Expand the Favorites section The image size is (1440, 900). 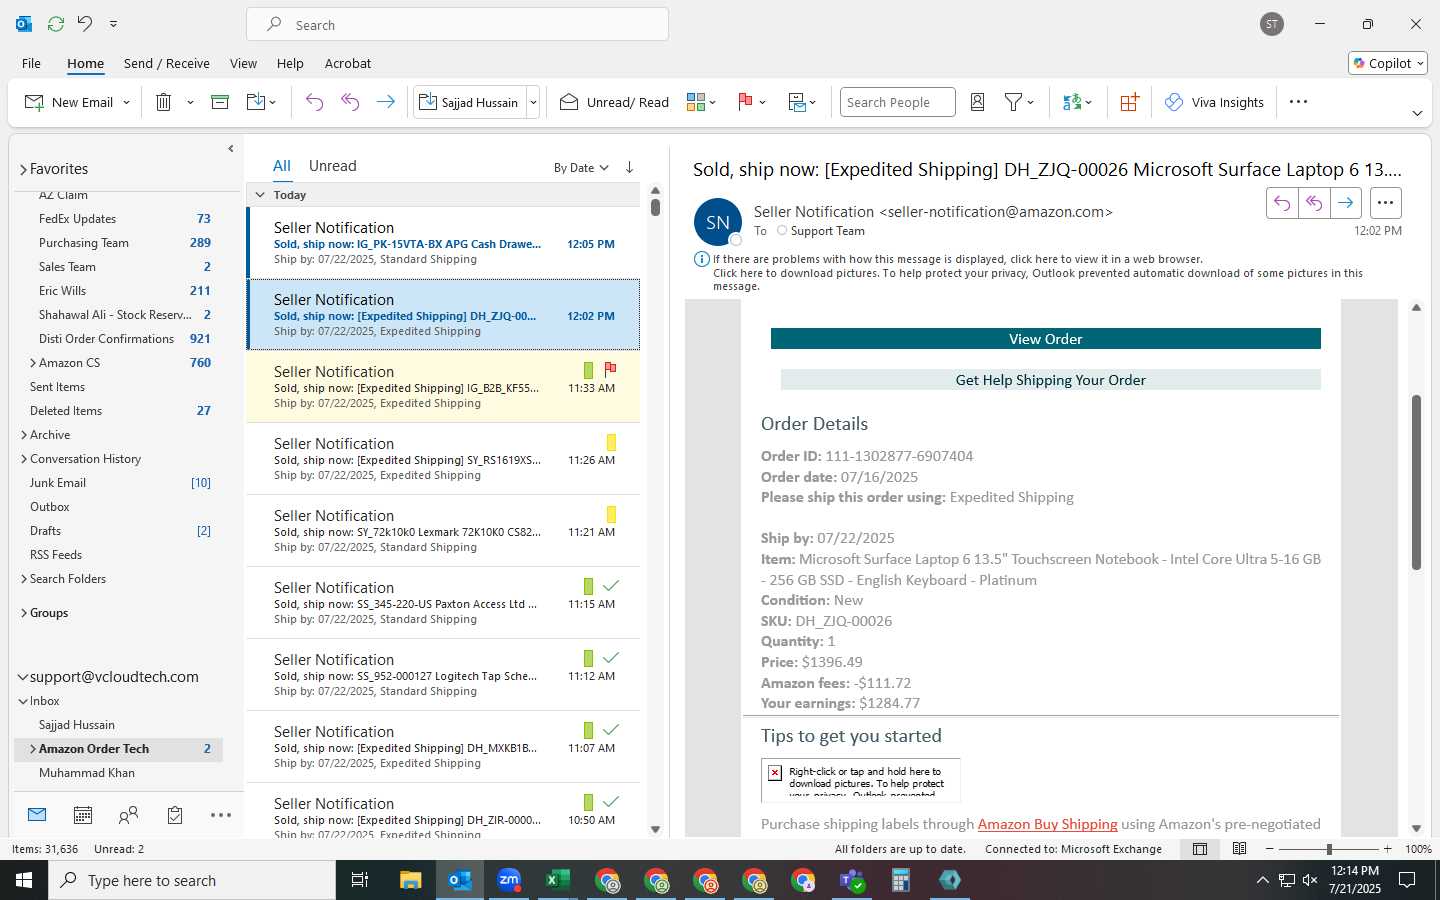click(x=23, y=170)
